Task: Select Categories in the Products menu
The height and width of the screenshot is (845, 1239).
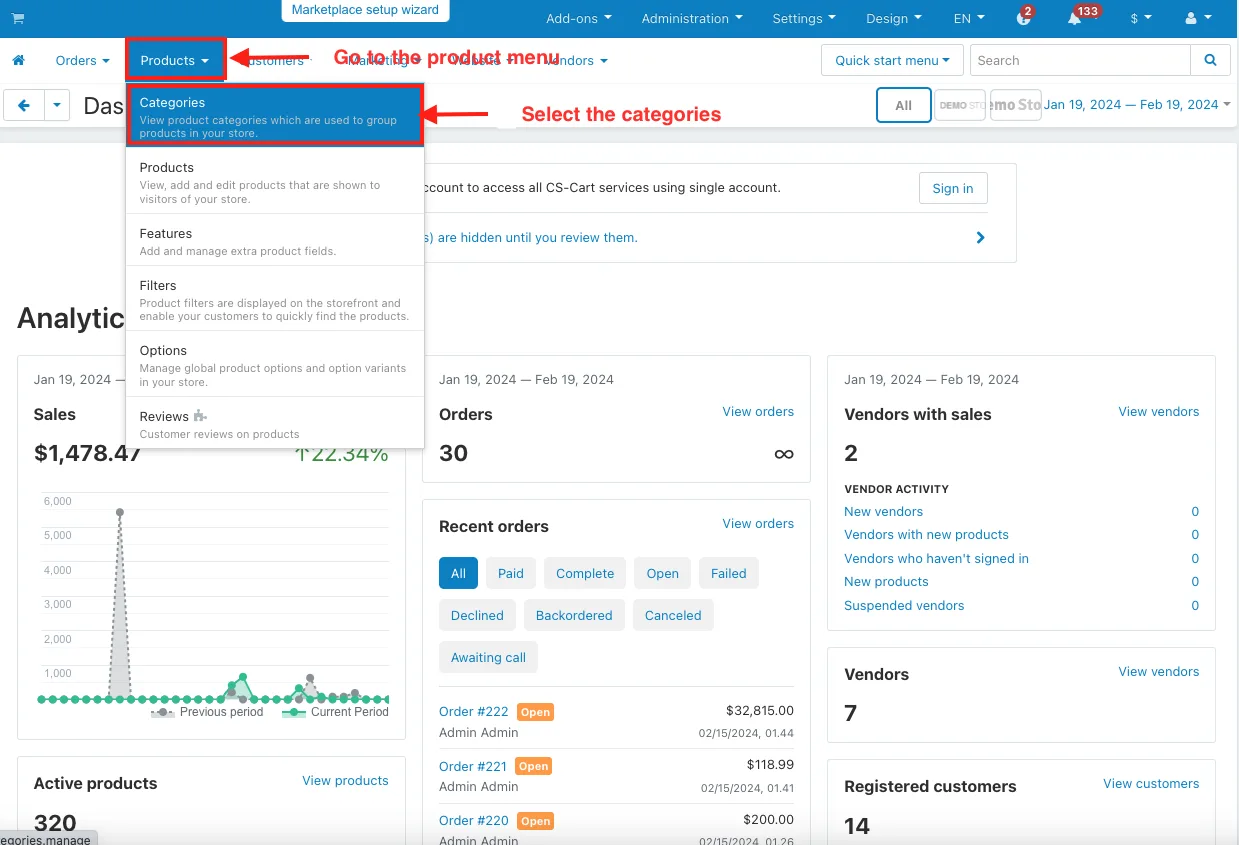Action: point(275,117)
